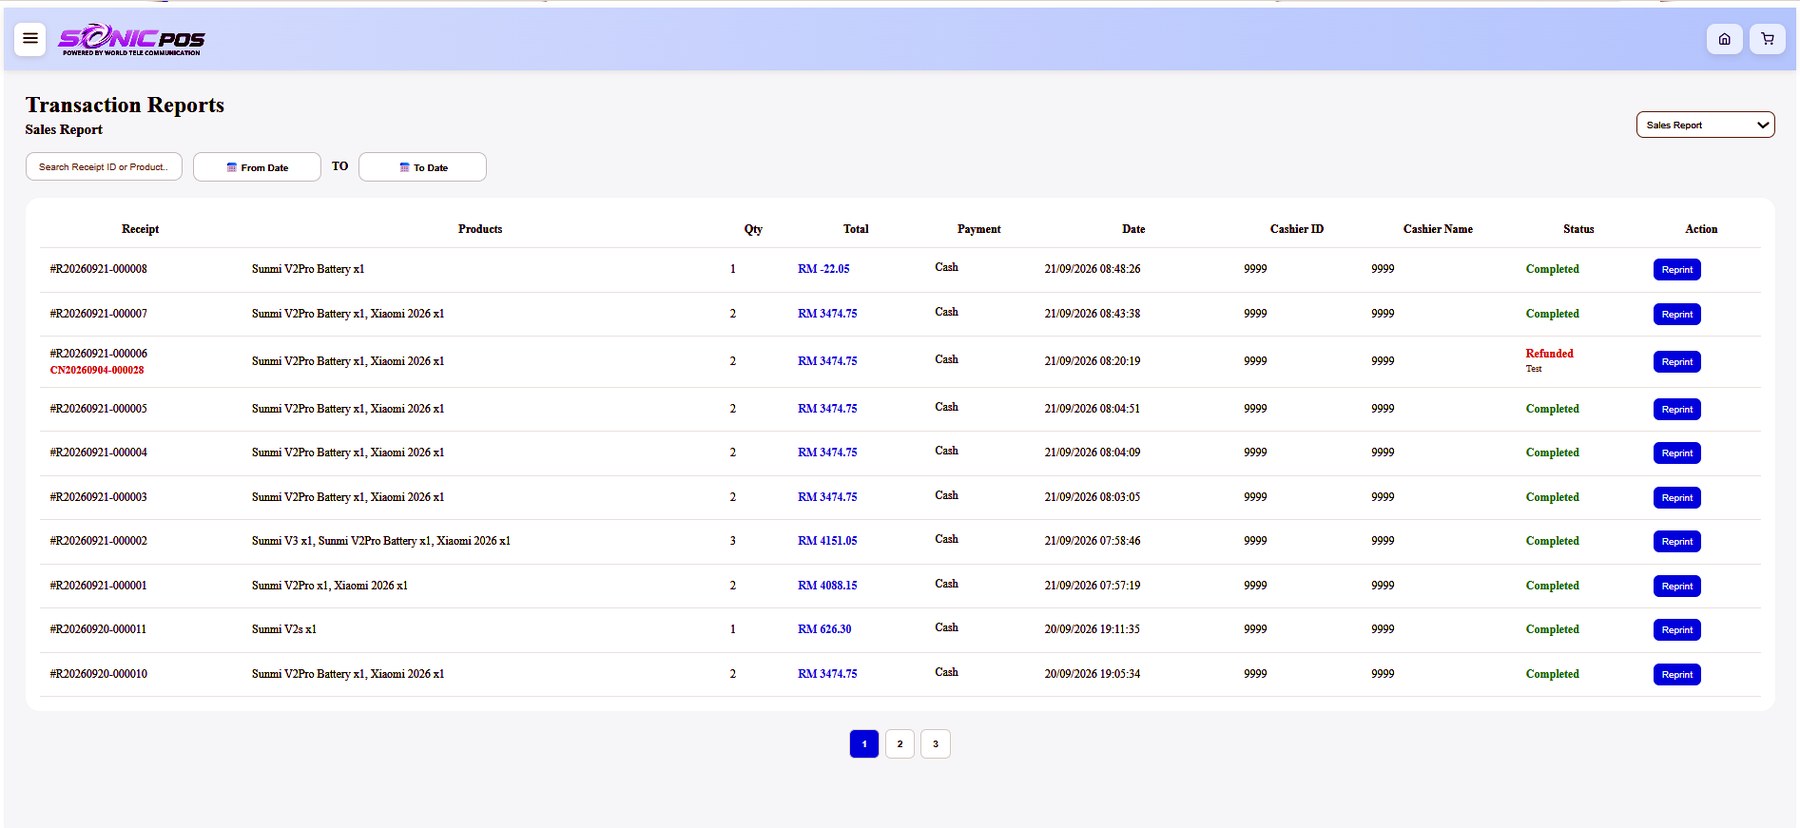
Task: Click the Qty column header
Action: click(x=753, y=229)
